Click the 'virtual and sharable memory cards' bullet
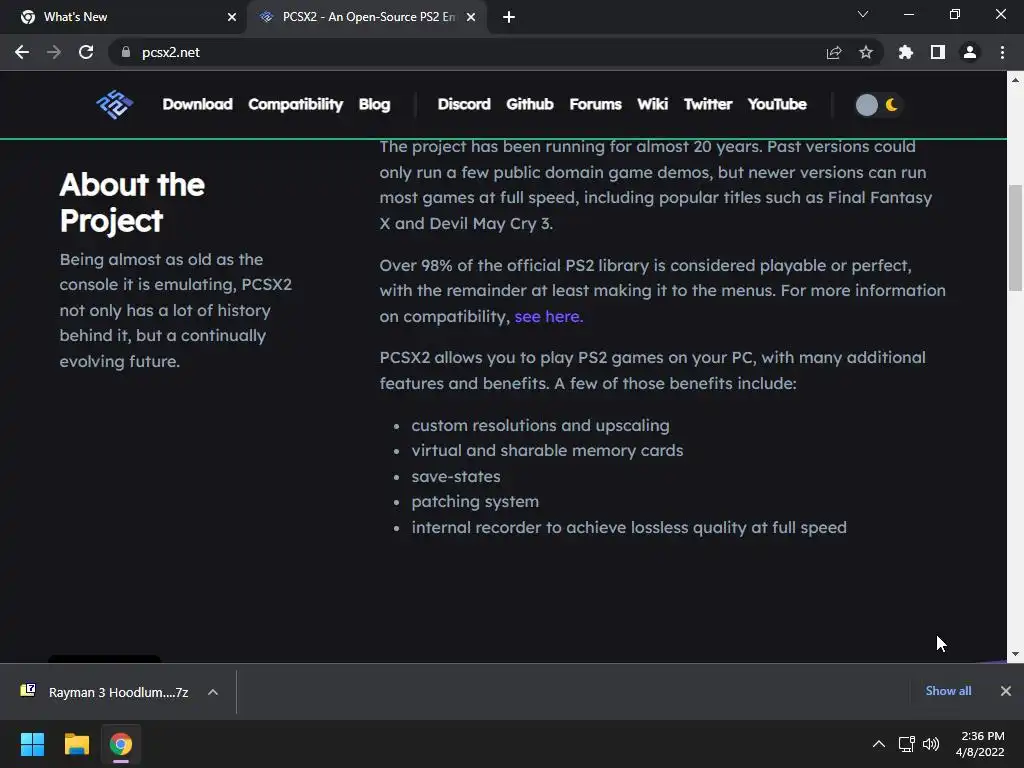This screenshot has height=768, width=1024. (547, 451)
